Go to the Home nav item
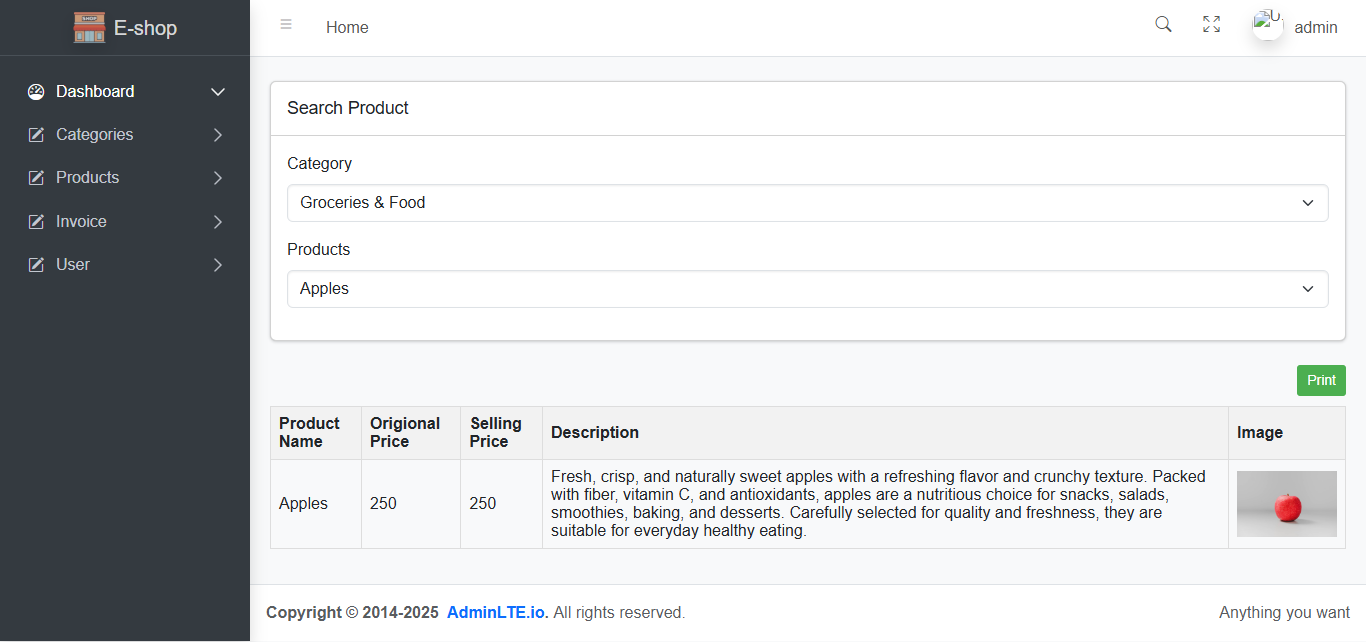 tap(347, 28)
